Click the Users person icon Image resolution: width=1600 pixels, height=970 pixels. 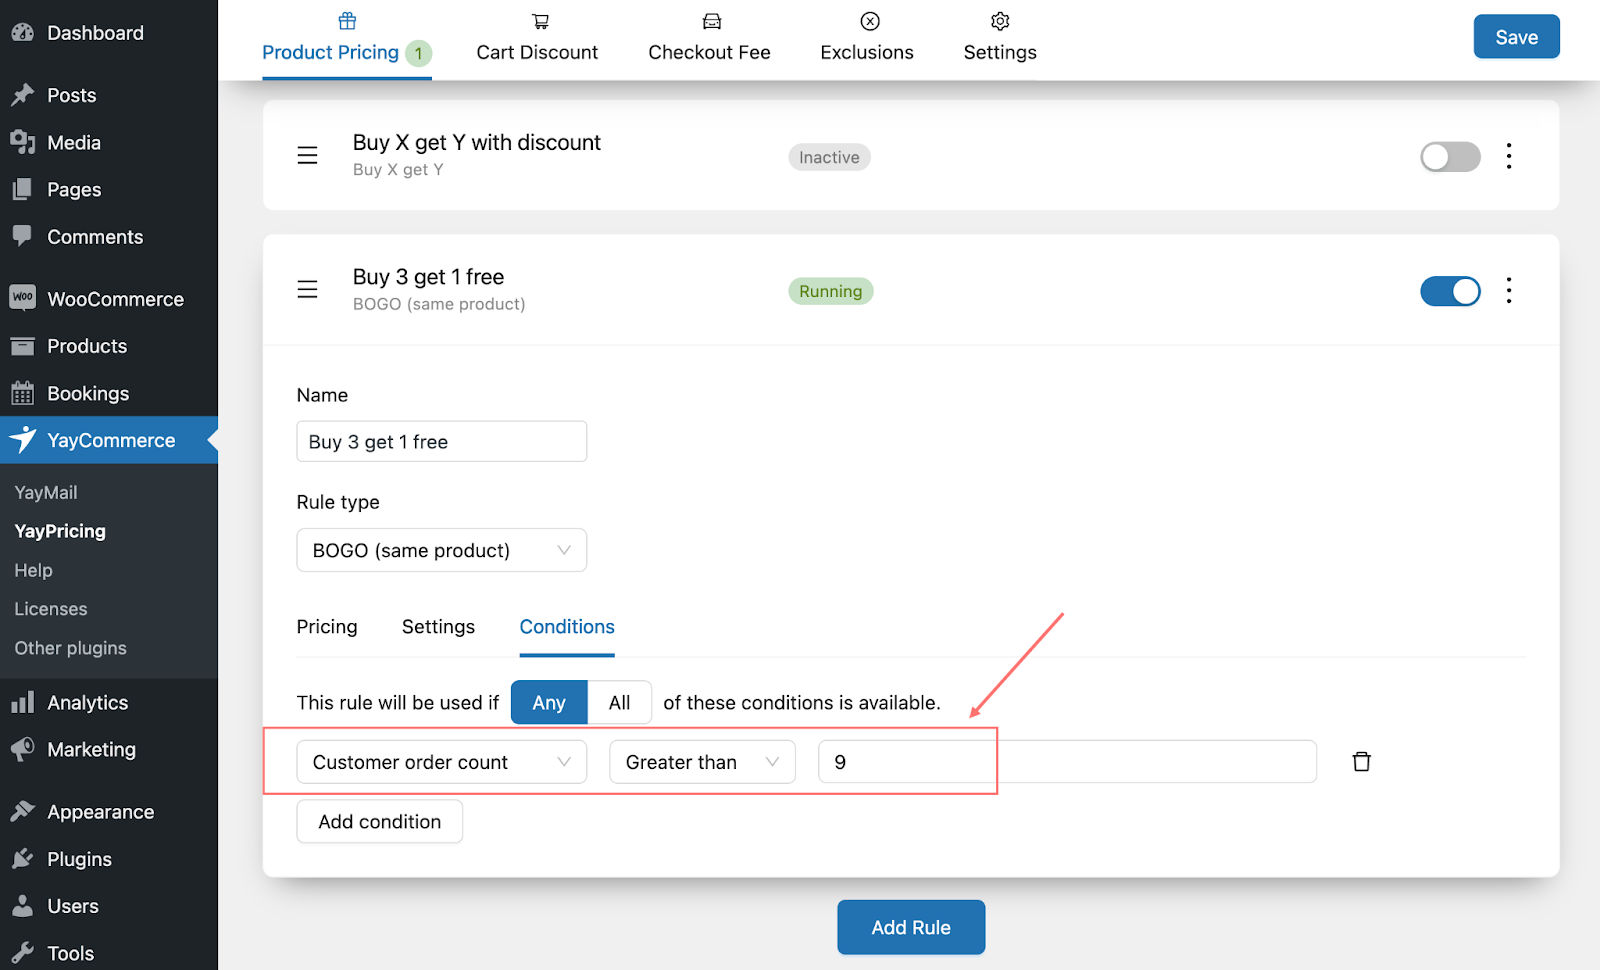coord(22,905)
